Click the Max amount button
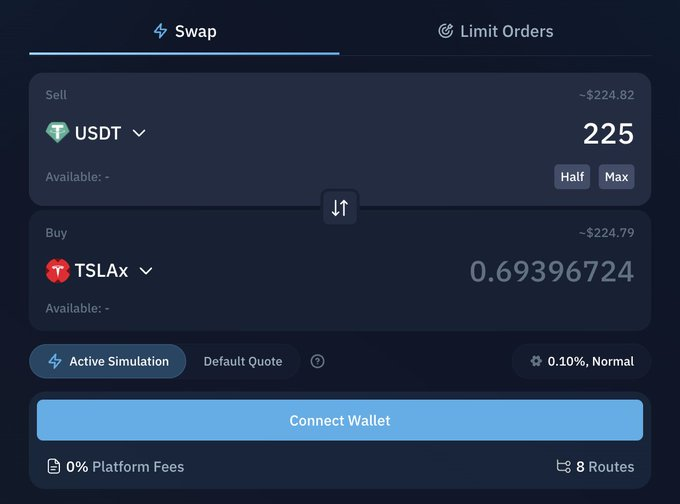This screenshot has width=680, height=504. (616, 177)
